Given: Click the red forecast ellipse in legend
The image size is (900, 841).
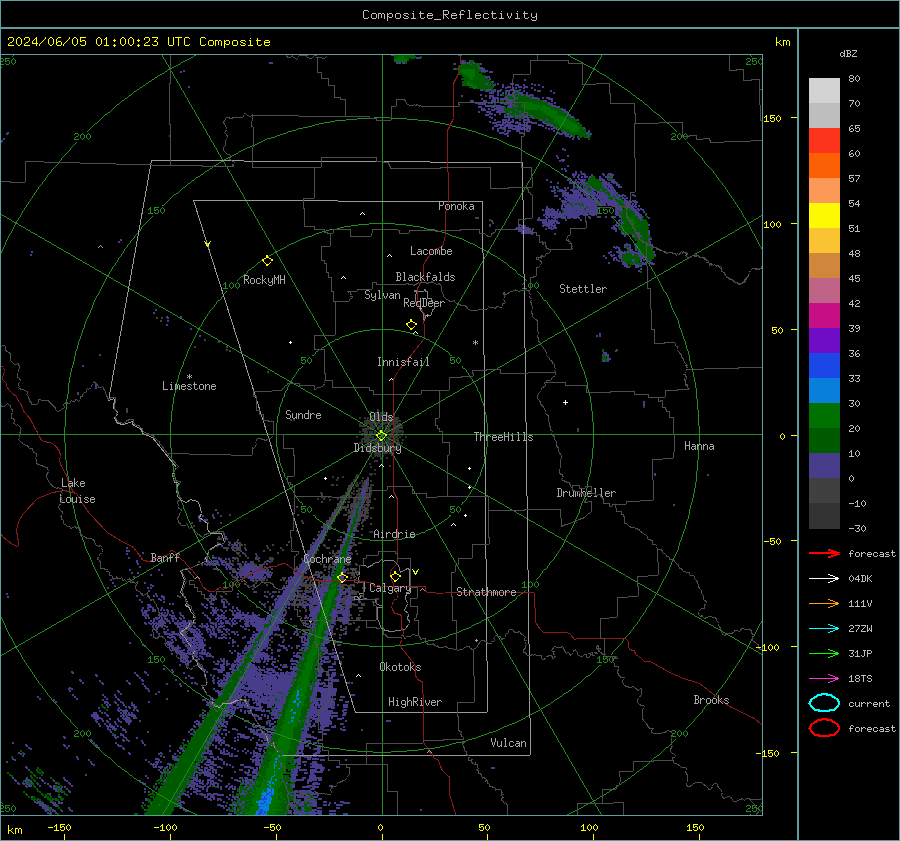Looking at the screenshot, I should click(824, 728).
